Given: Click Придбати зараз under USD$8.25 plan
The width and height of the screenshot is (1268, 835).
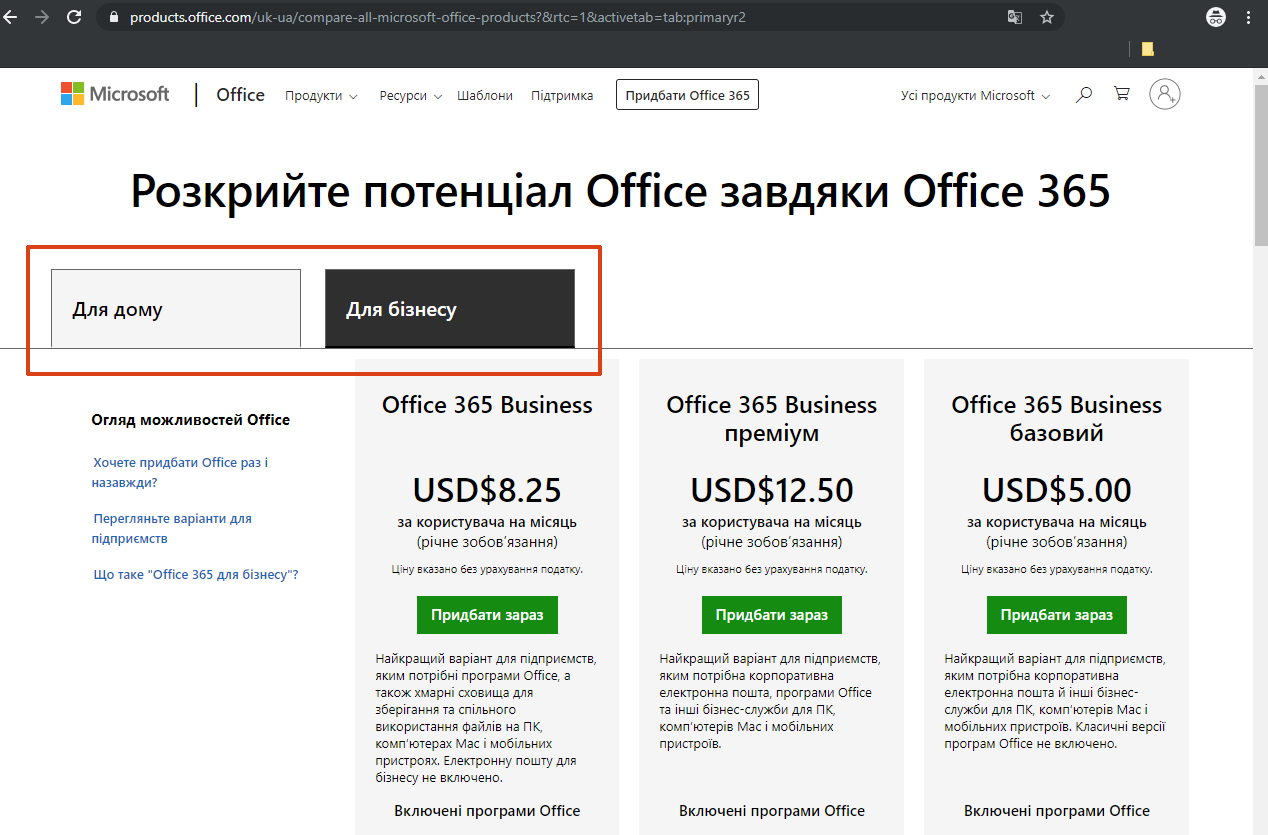Looking at the screenshot, I should (x=487, y=615).
